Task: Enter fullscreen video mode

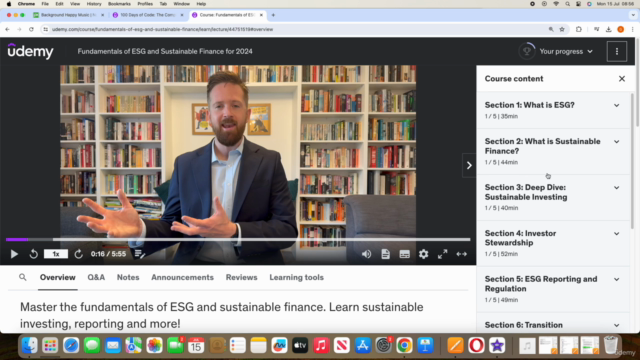Action: pos(442,254)
